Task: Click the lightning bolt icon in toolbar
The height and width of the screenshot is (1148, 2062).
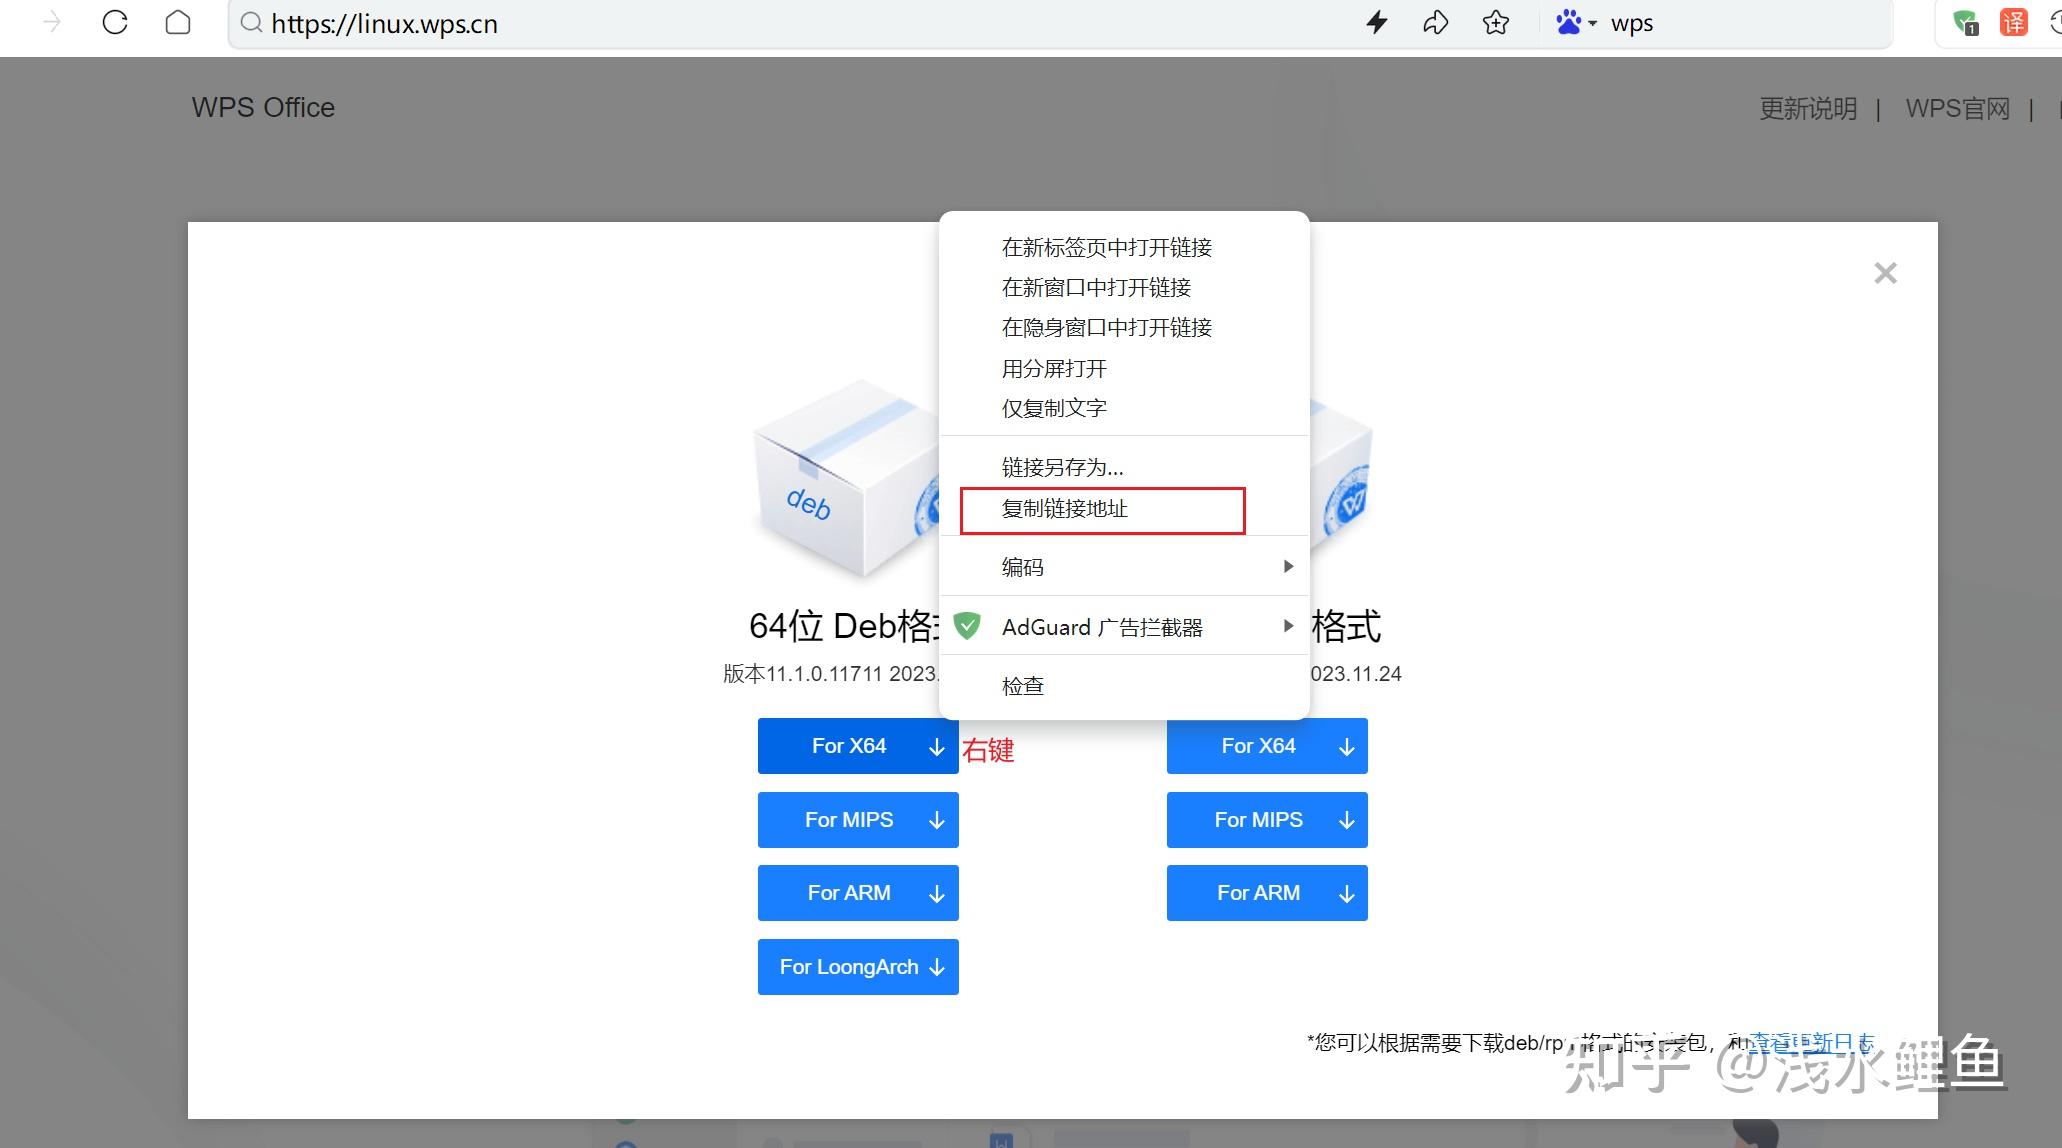Action: (x=1377, y=23)
